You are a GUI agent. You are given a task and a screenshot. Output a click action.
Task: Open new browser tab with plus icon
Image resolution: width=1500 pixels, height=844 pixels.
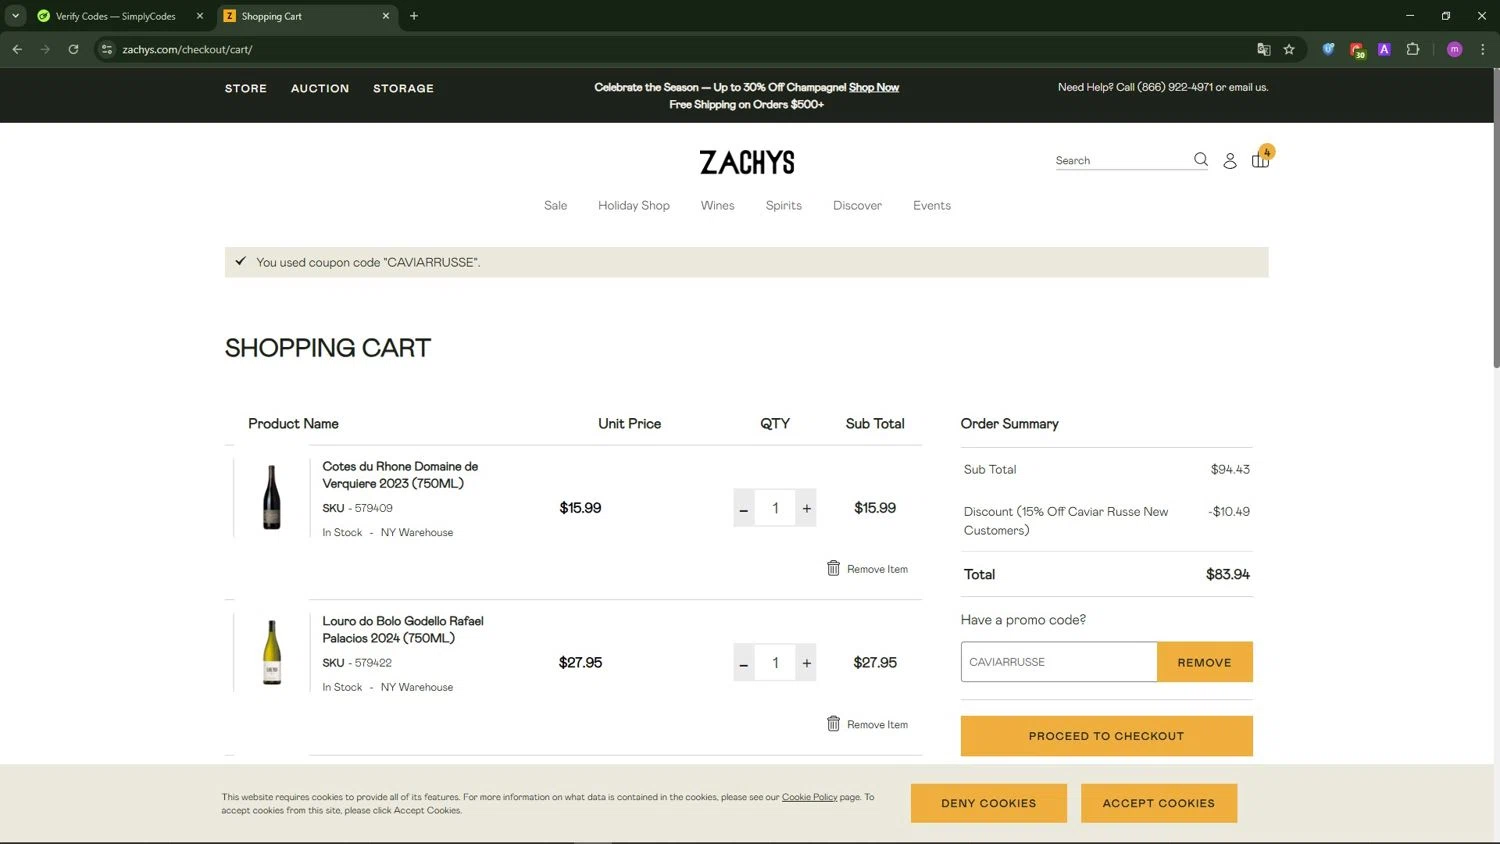coord(414,16)
